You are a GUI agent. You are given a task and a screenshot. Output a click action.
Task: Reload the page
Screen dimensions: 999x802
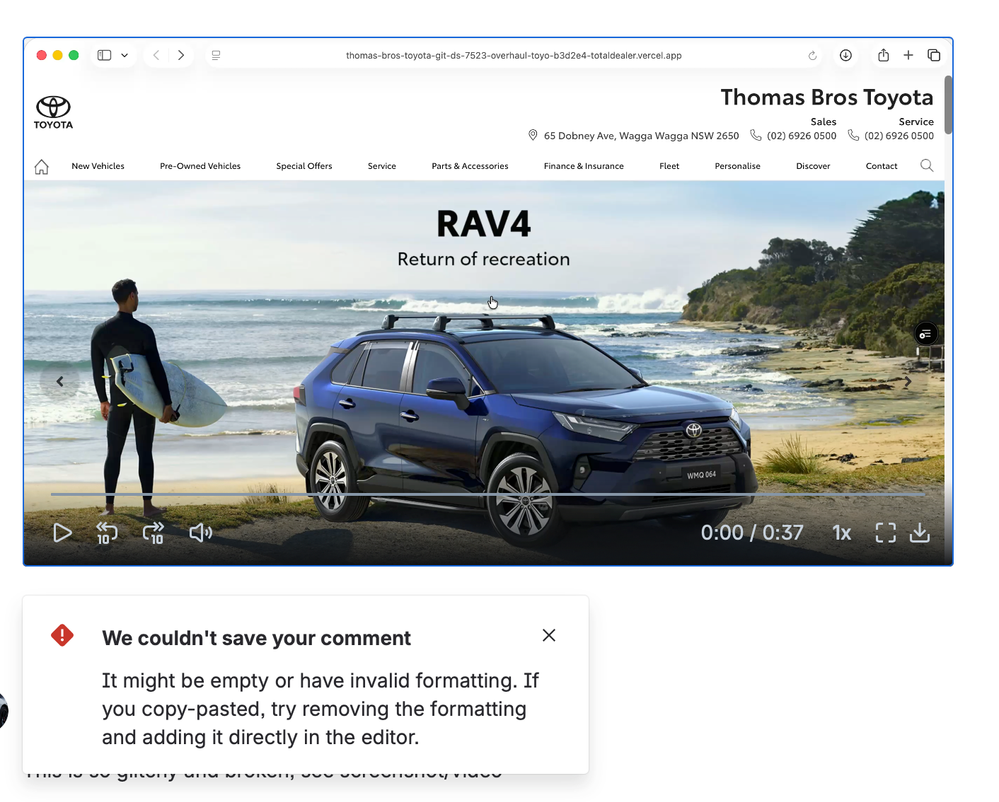click(812, 55)
